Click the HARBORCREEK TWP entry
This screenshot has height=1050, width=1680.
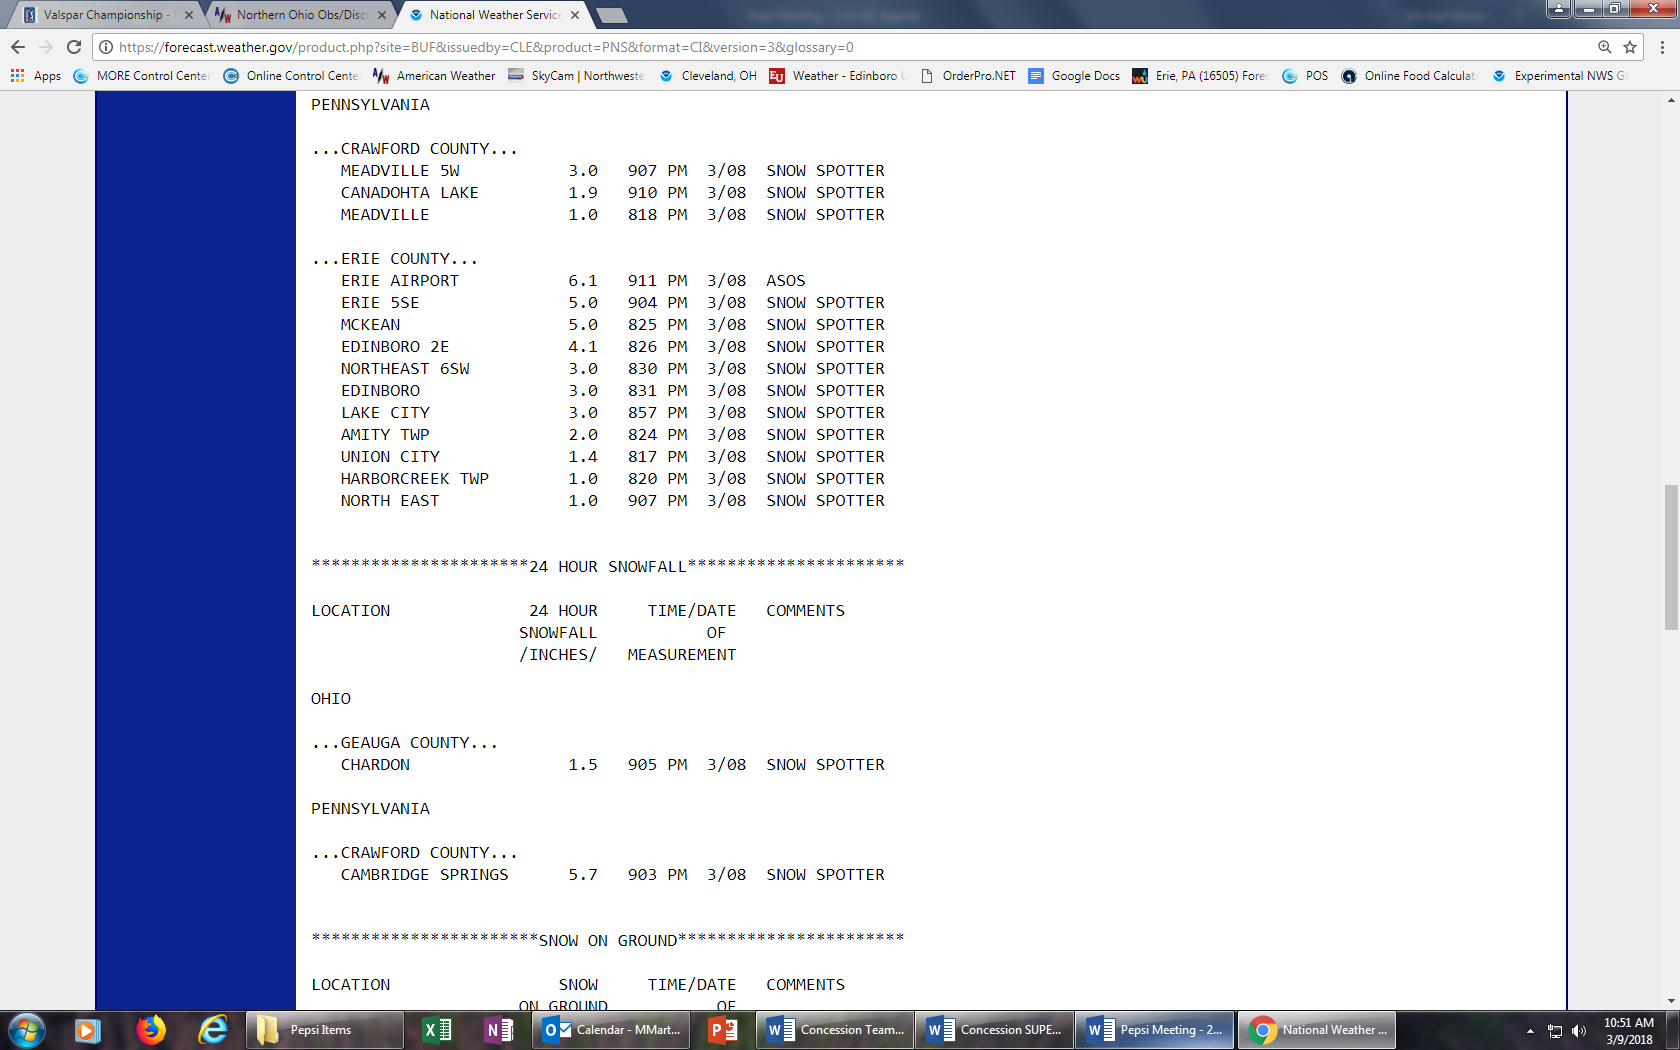(x=415, y=479)
